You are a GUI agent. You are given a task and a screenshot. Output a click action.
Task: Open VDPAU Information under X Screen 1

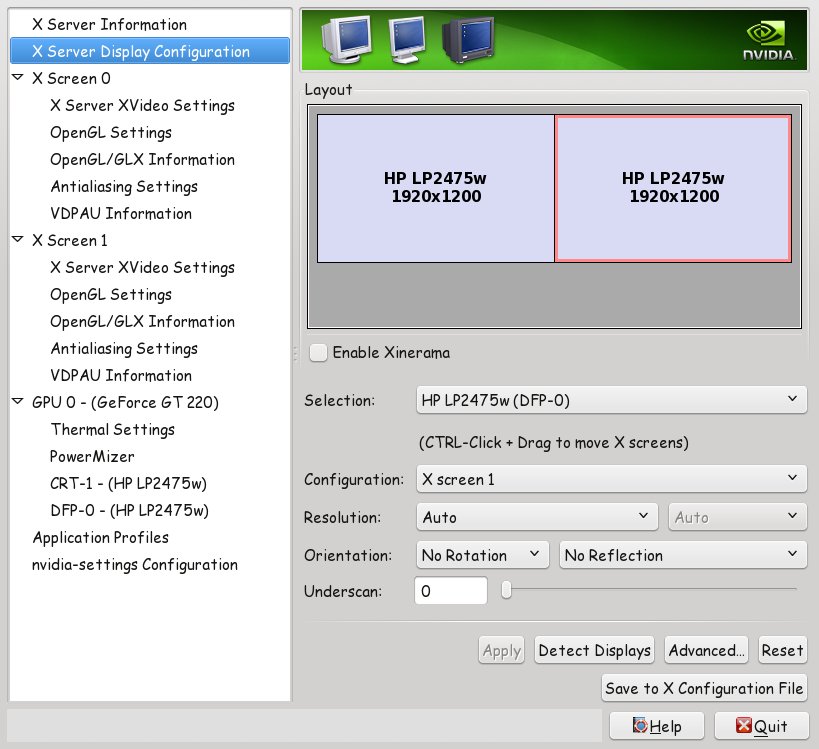coord(121,375)
